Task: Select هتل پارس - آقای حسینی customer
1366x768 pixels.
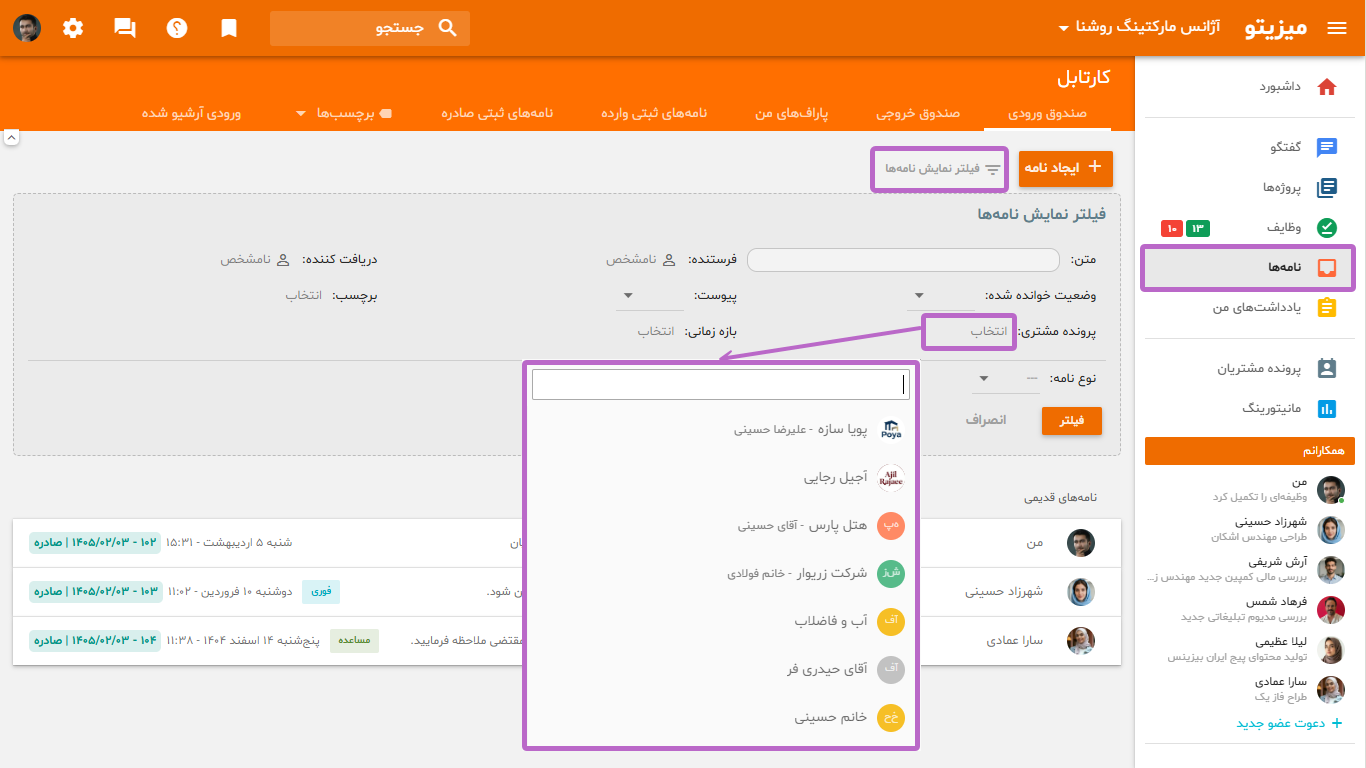Action: (x=721, y=525)
